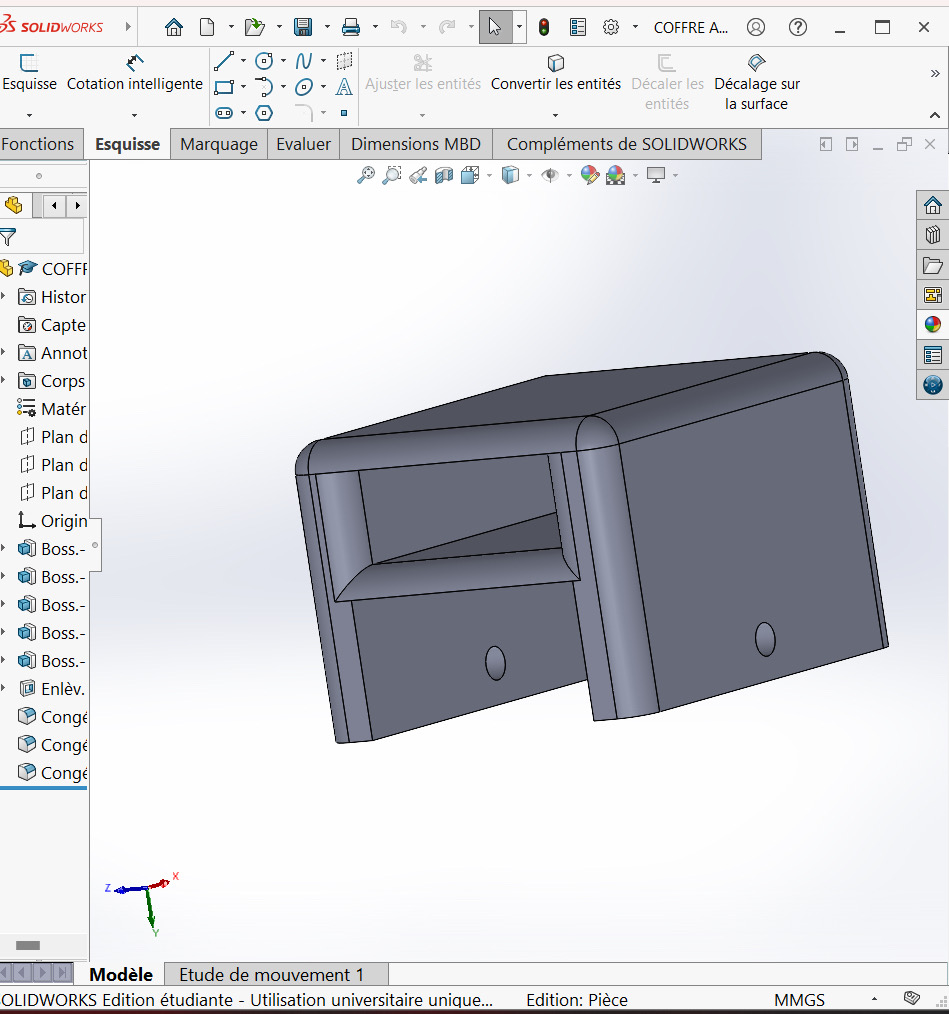Click the Zoom to fit magnifier icon

[x=366, y=176]
